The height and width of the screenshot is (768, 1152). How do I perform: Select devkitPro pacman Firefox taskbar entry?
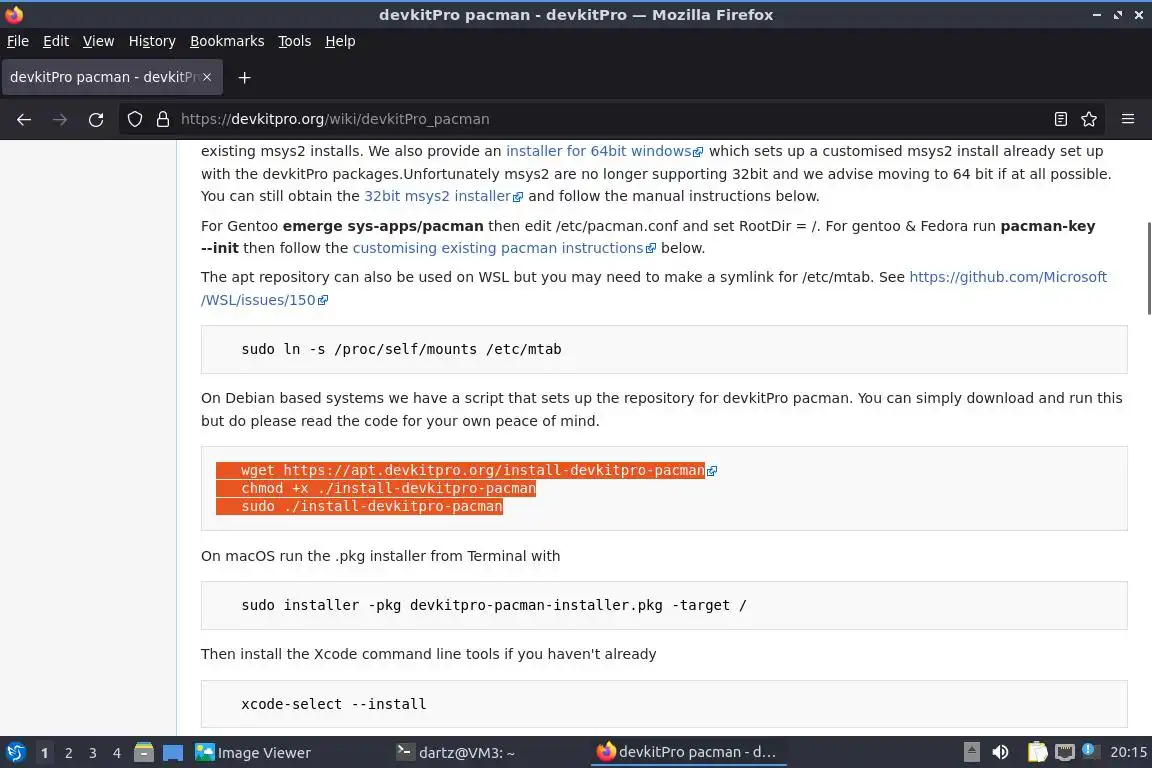tap(686, 752)
